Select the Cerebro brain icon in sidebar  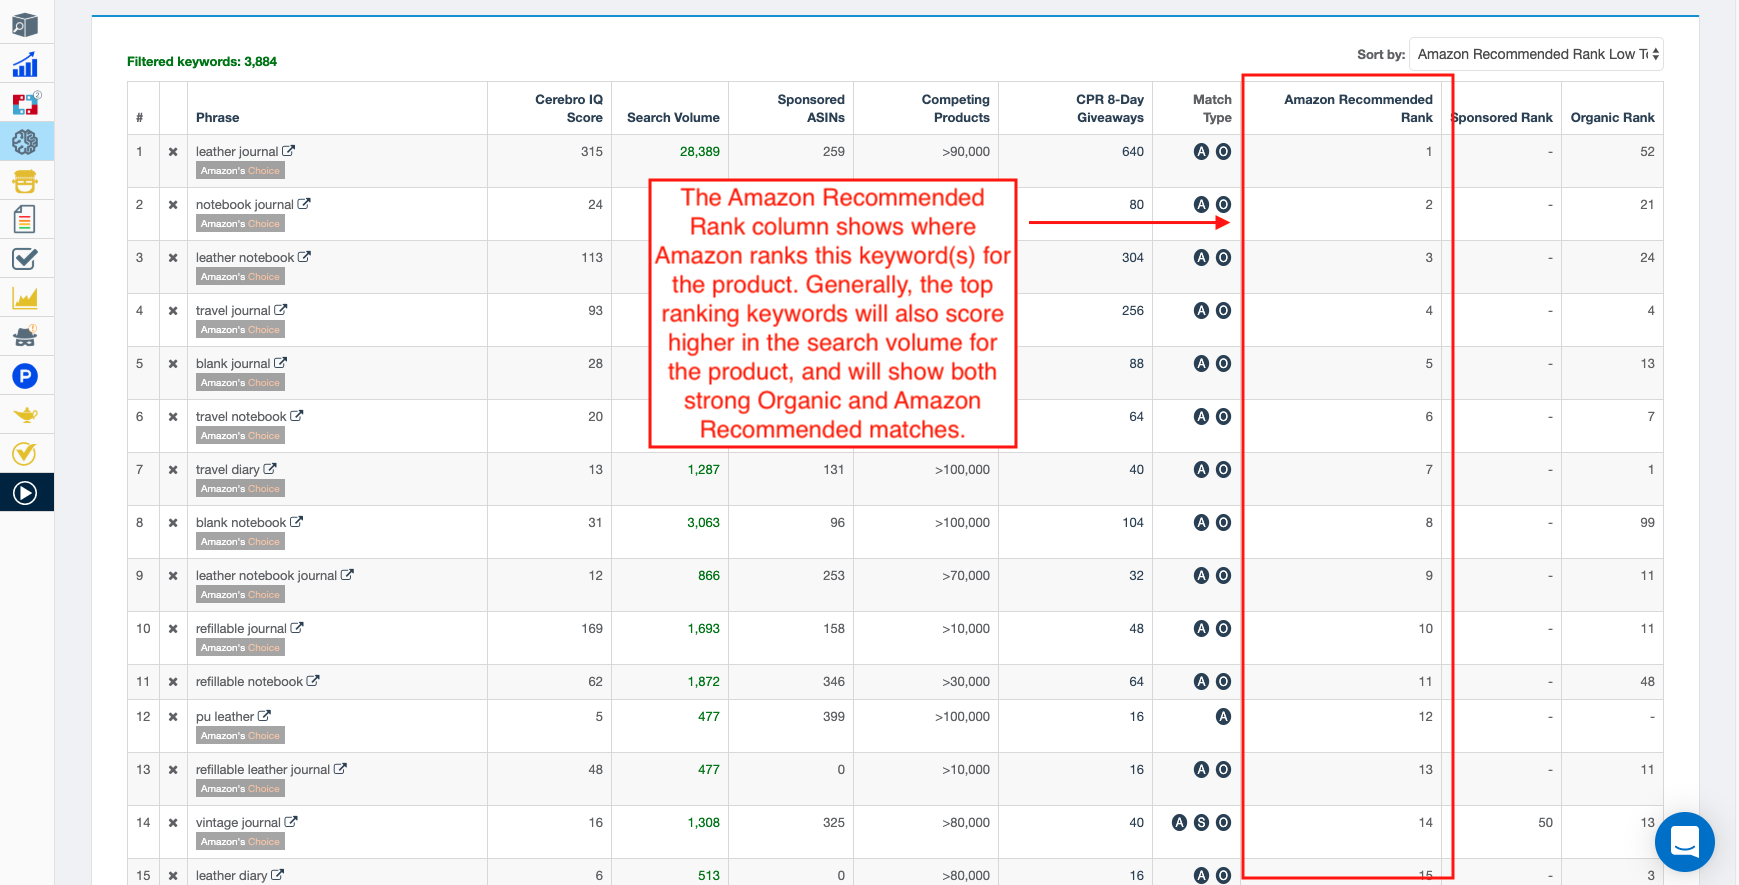(25, 142)
